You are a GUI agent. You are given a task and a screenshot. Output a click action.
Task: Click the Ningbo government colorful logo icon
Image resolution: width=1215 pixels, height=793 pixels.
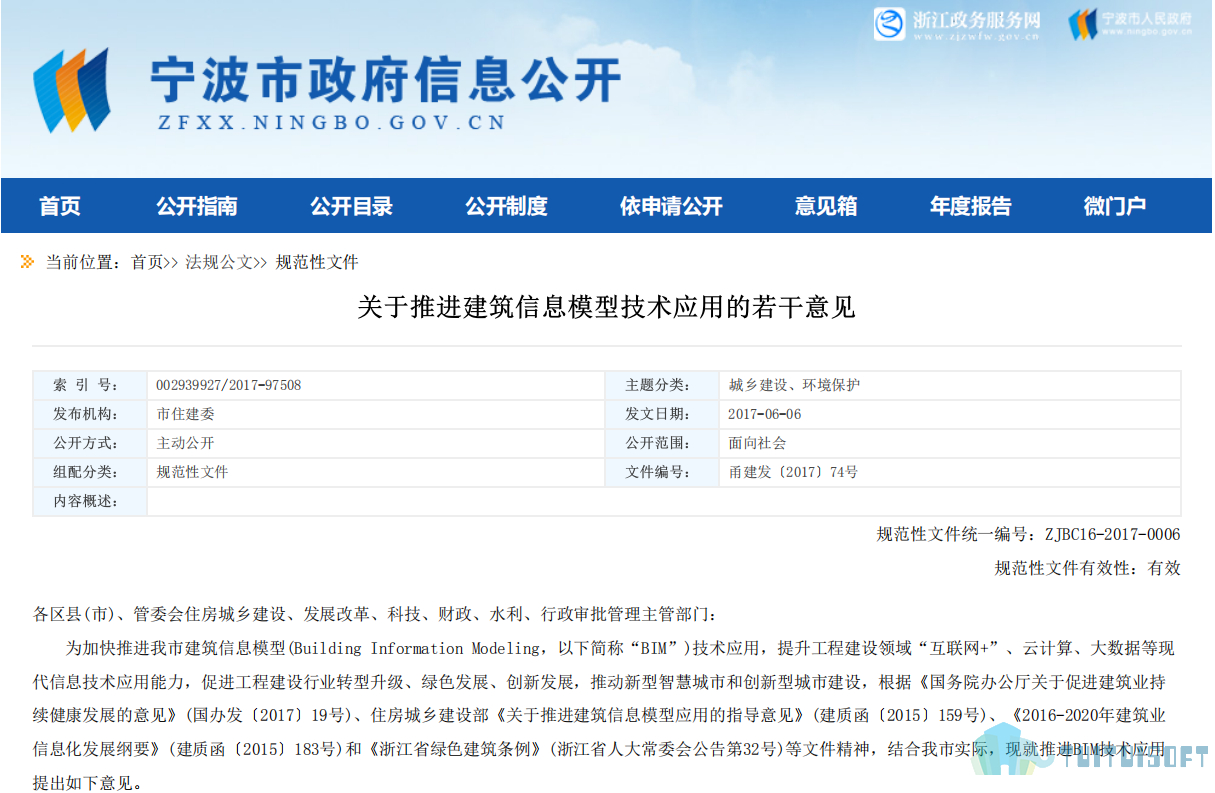[x=71, y=90]
